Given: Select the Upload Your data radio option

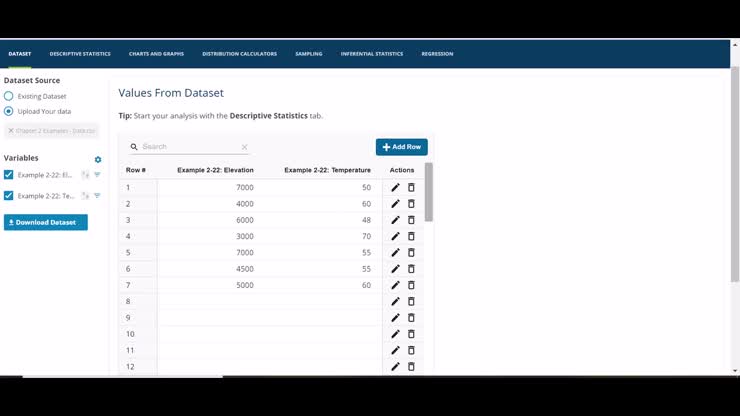Looking at the screenshot, I should click(x=8, y=111).
